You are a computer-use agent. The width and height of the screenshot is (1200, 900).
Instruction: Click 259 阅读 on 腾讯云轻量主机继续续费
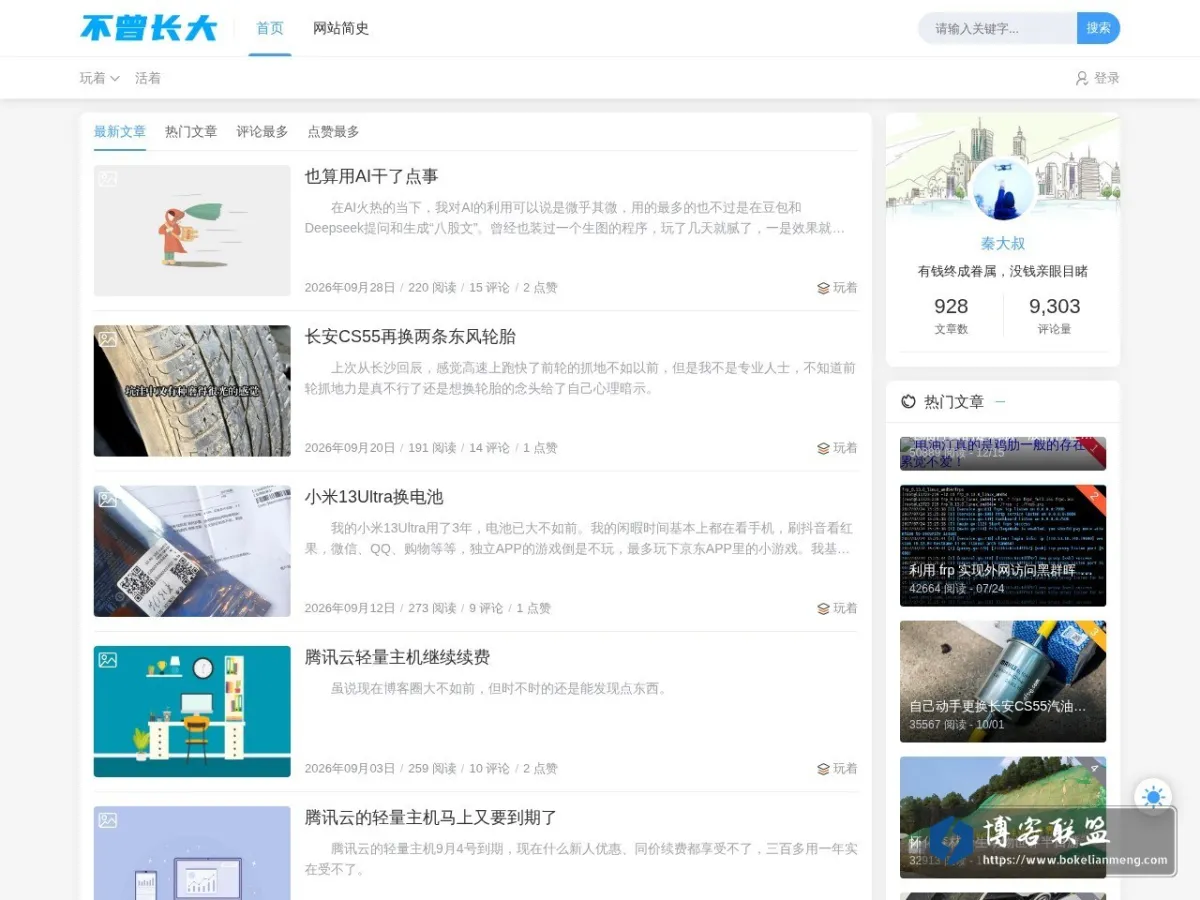[x=432, y=768]
